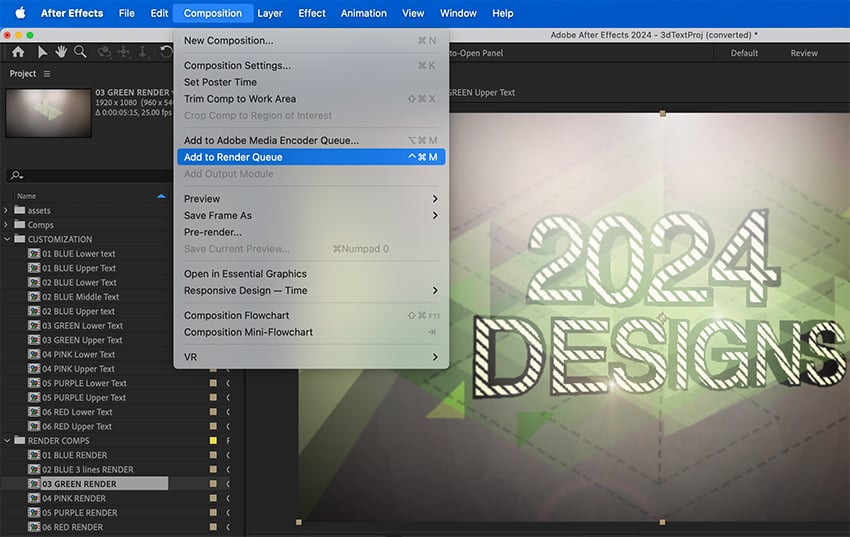Switch to the Review workspace
The height and width of the screenshot is (537, 850).
pyautogui.click(x=804, y=53)
